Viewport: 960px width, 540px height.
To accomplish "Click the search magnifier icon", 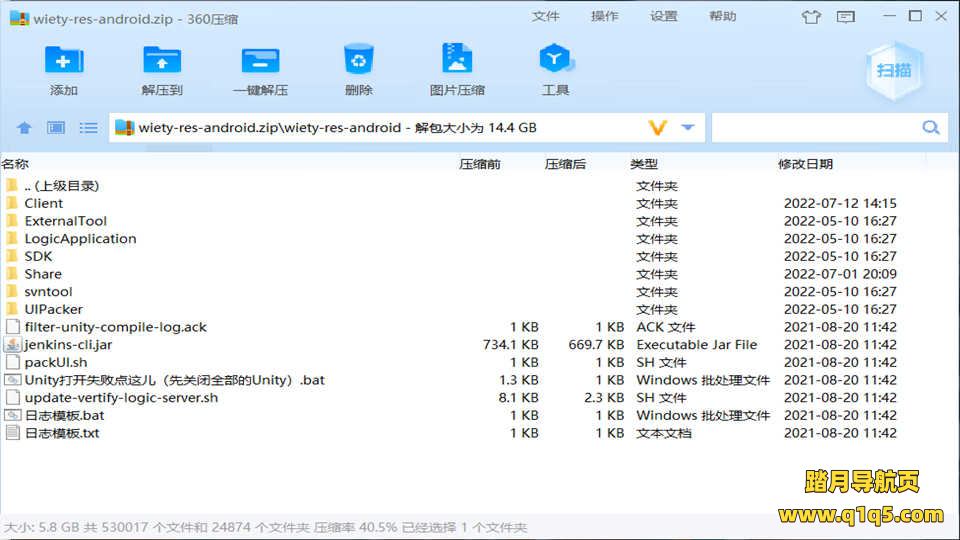I will coord(931,128).
